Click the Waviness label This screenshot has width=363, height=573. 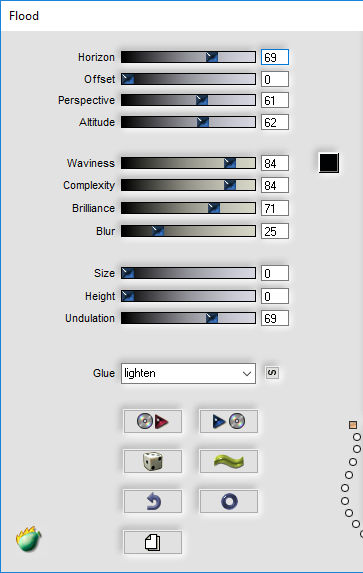(x=91, y=163)
